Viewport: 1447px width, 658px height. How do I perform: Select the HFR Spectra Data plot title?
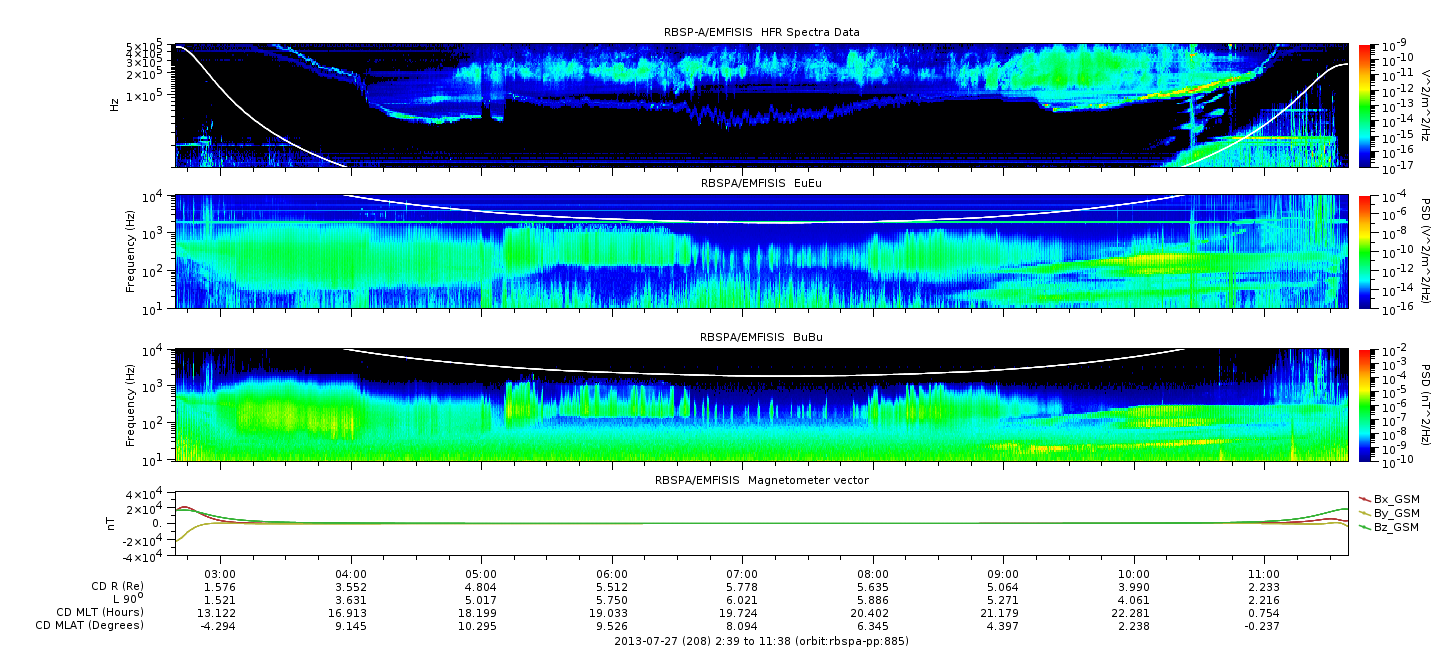click(x=761, y=33)
